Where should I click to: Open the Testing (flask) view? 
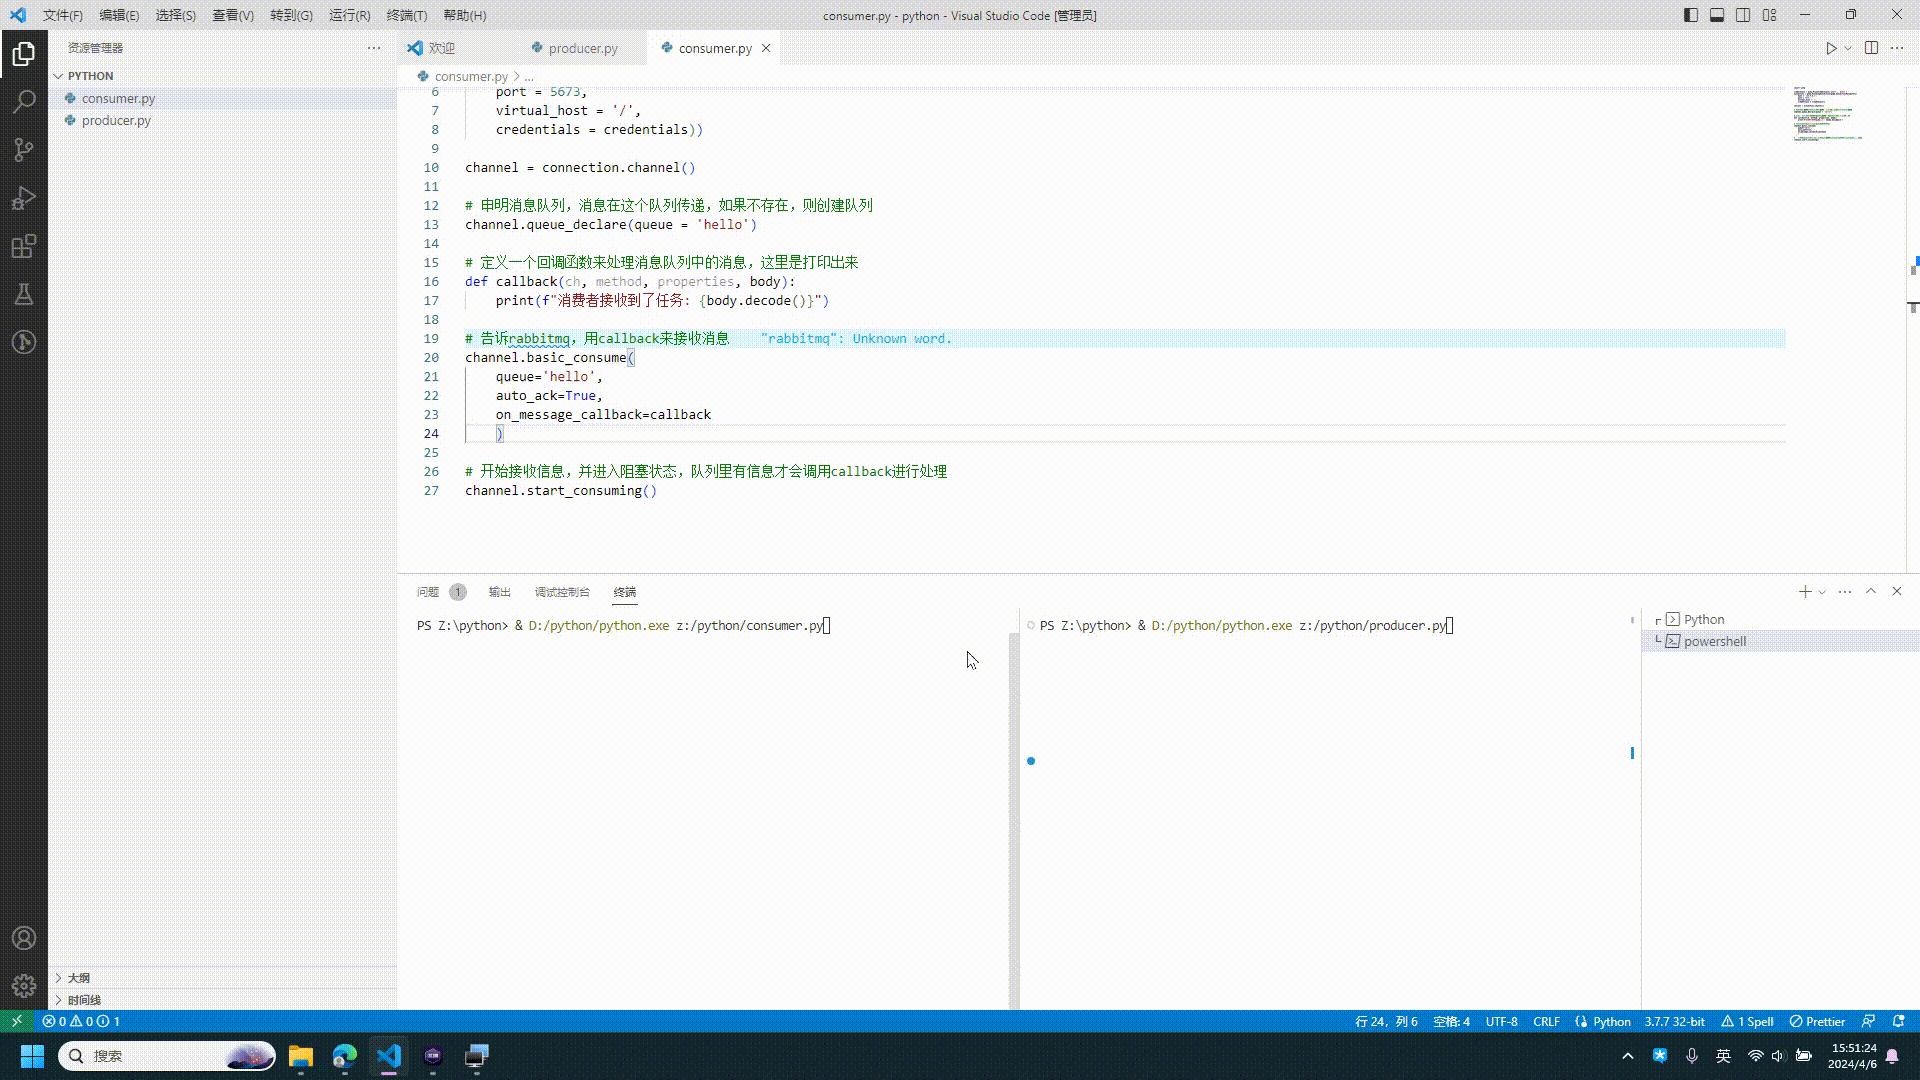pos(24,293)
